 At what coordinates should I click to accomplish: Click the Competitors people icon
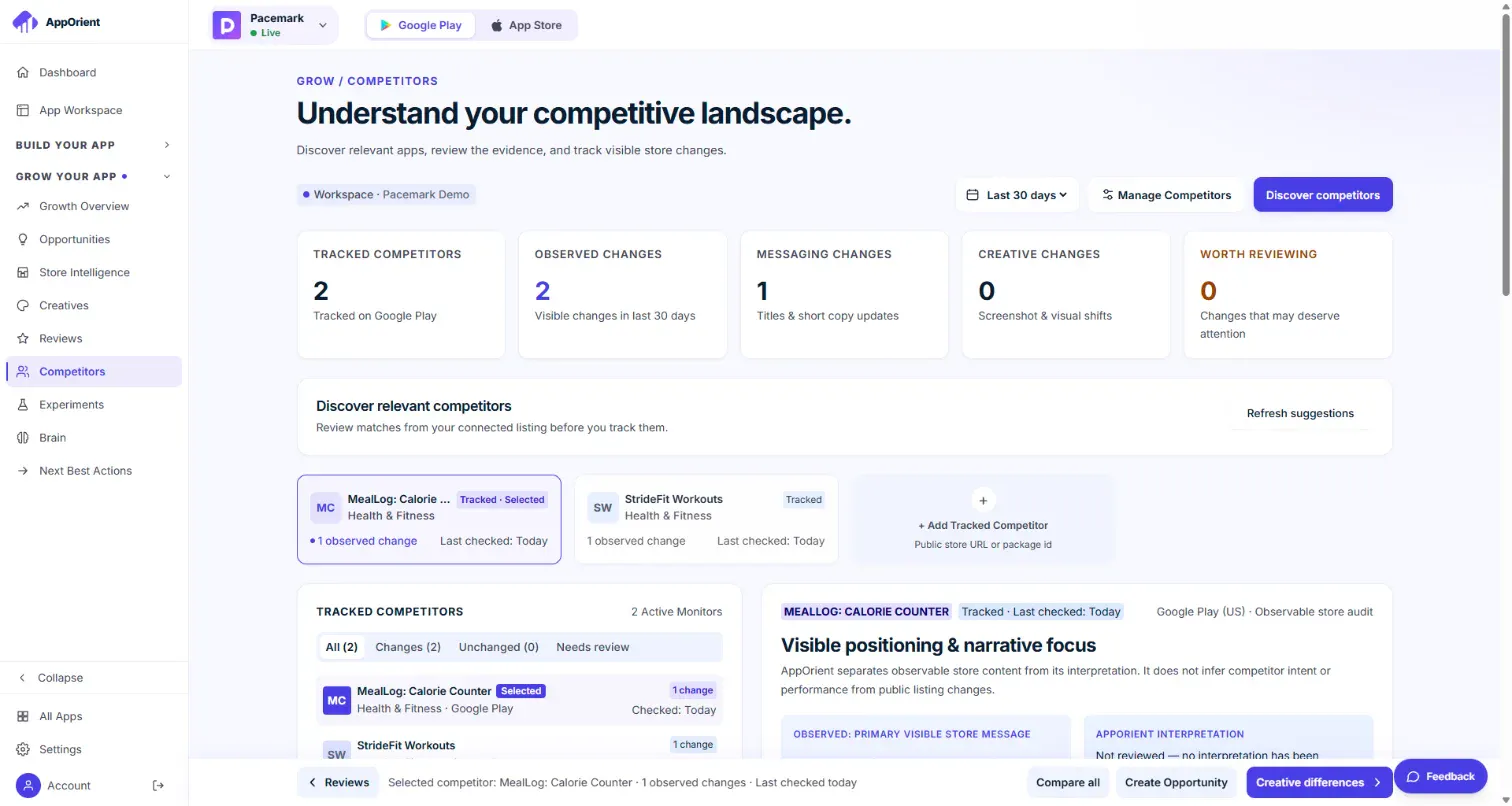23,371
